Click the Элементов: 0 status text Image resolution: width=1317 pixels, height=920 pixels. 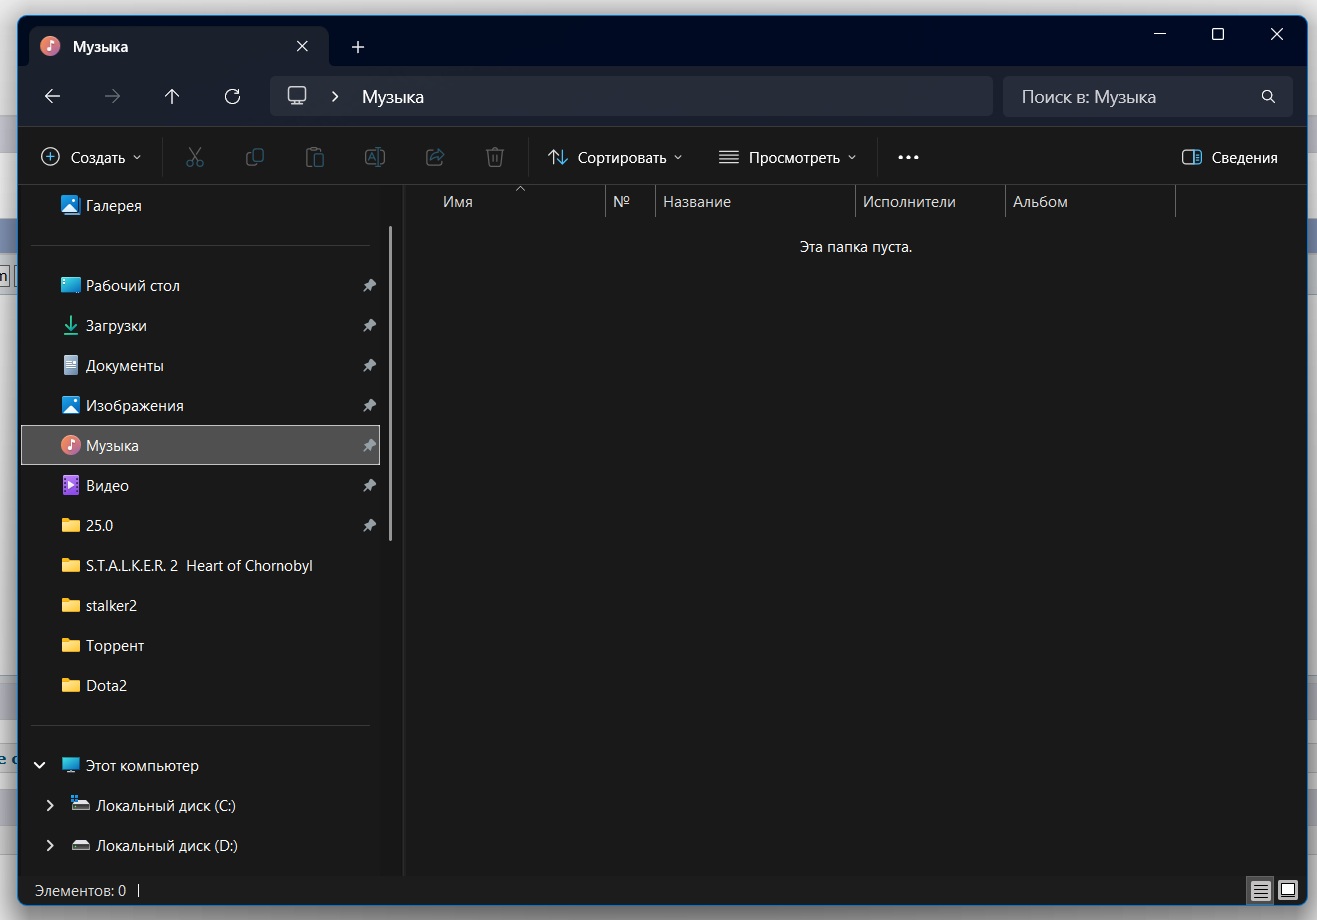point(80,890)
